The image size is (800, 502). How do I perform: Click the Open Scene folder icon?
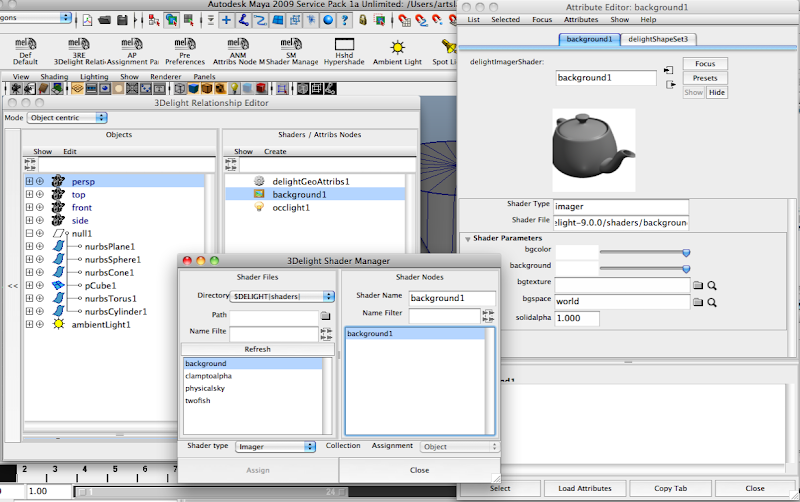tap(105, 20)
